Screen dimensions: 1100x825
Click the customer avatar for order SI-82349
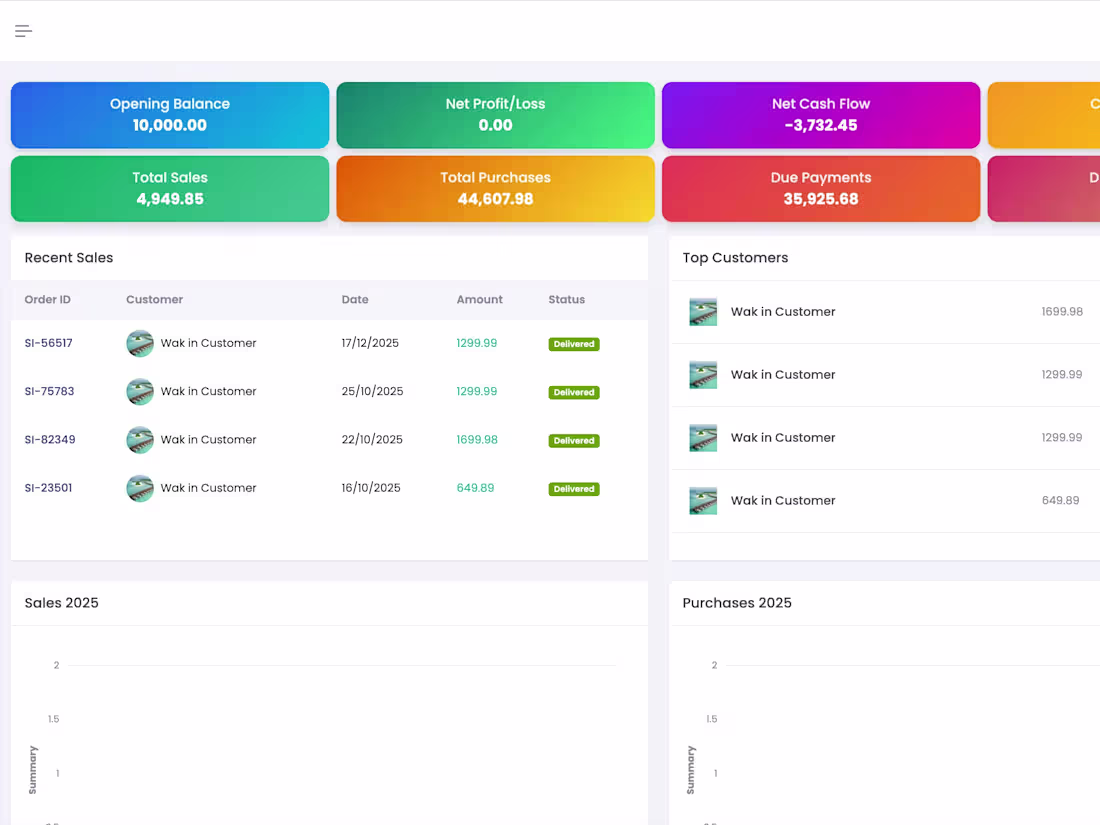tap(139, 440)
